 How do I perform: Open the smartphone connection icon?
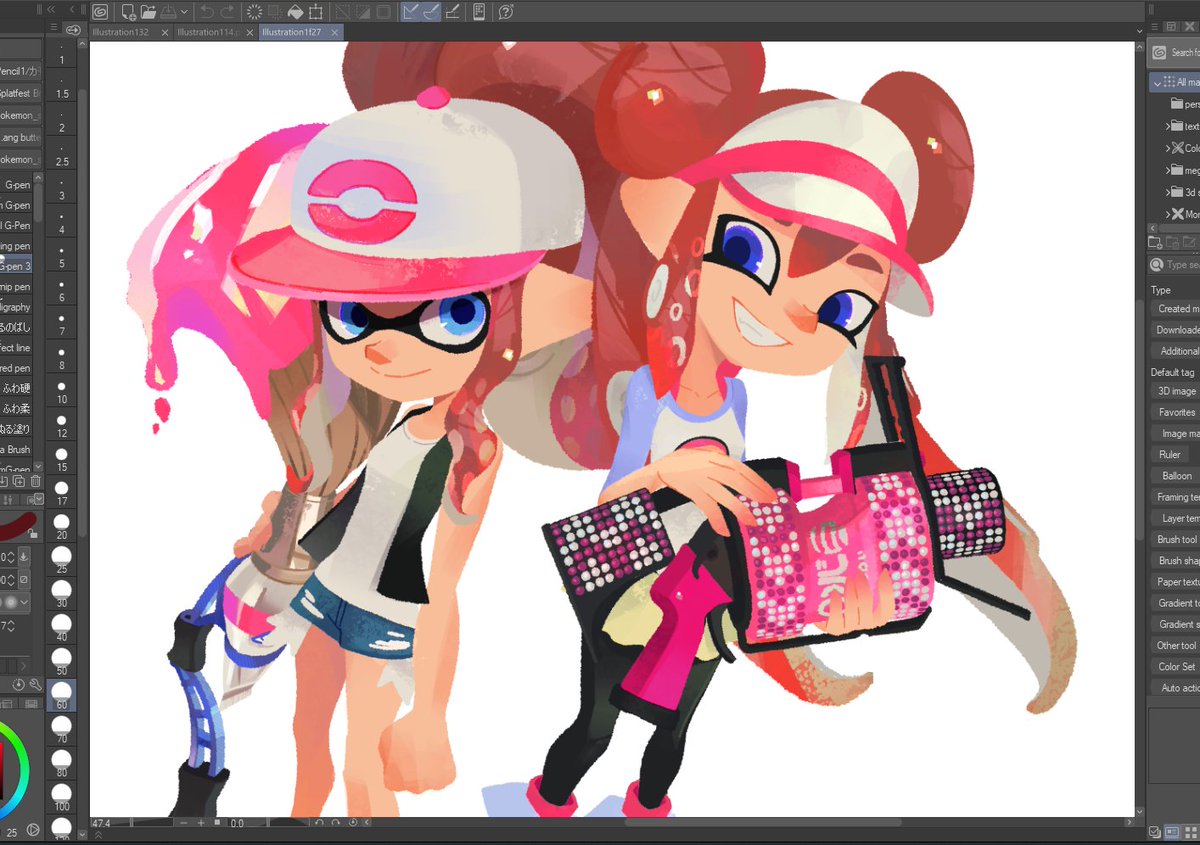pyautogui.click(x=479, y=12)
